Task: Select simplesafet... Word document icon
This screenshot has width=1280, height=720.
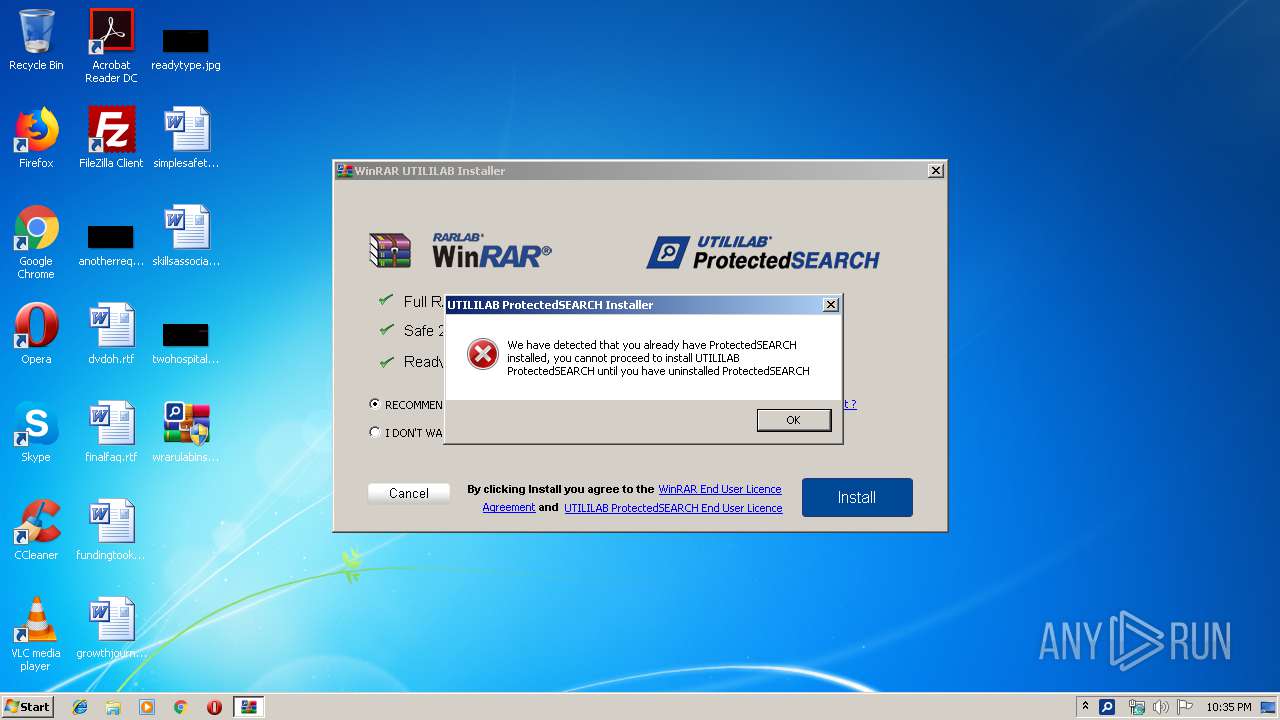Action: 186,138
